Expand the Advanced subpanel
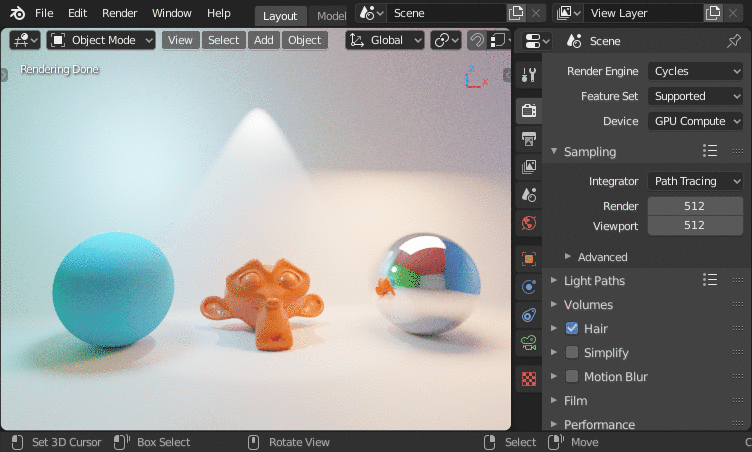Viewport: 752px width, 452px height. (x=568, y=256)
